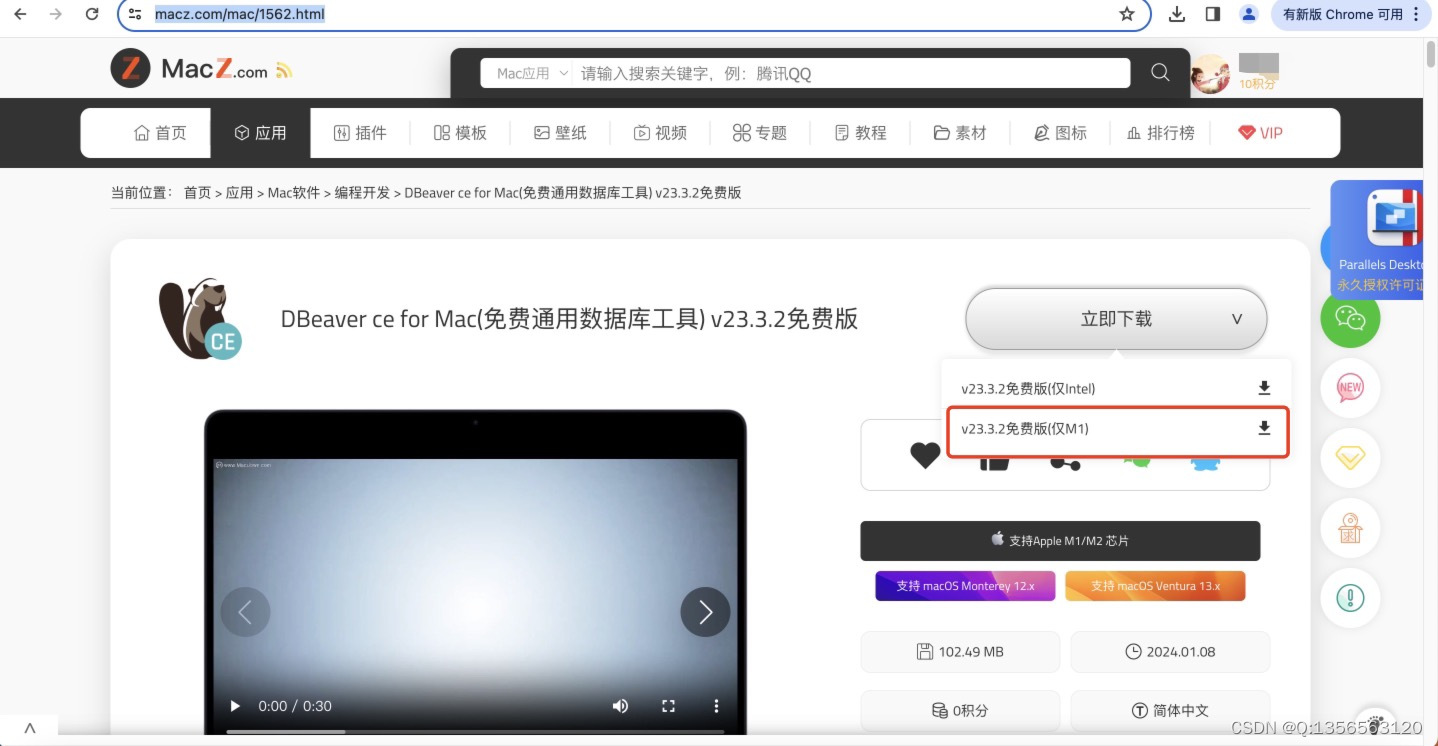Open site info icon in the address bar

click(136, 14)
